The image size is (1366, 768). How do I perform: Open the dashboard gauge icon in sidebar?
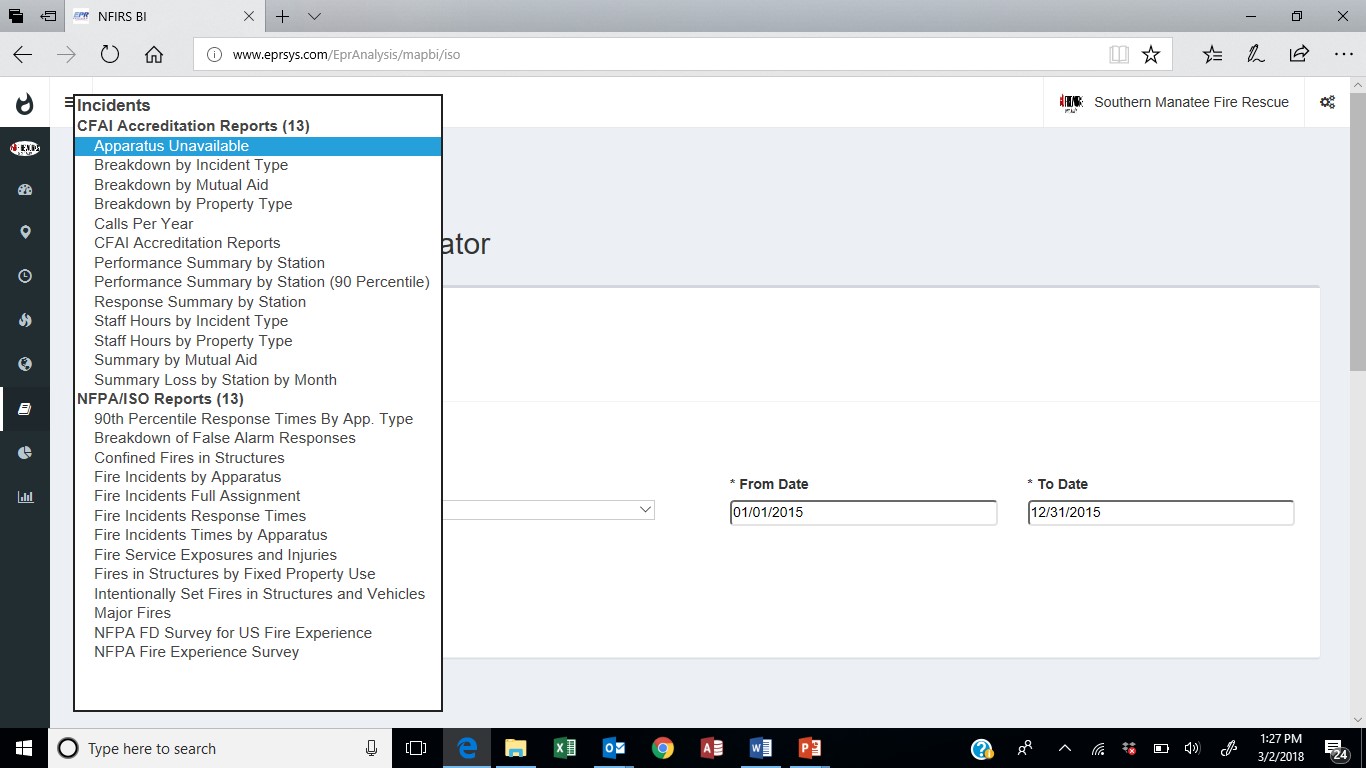click(25, 189)
